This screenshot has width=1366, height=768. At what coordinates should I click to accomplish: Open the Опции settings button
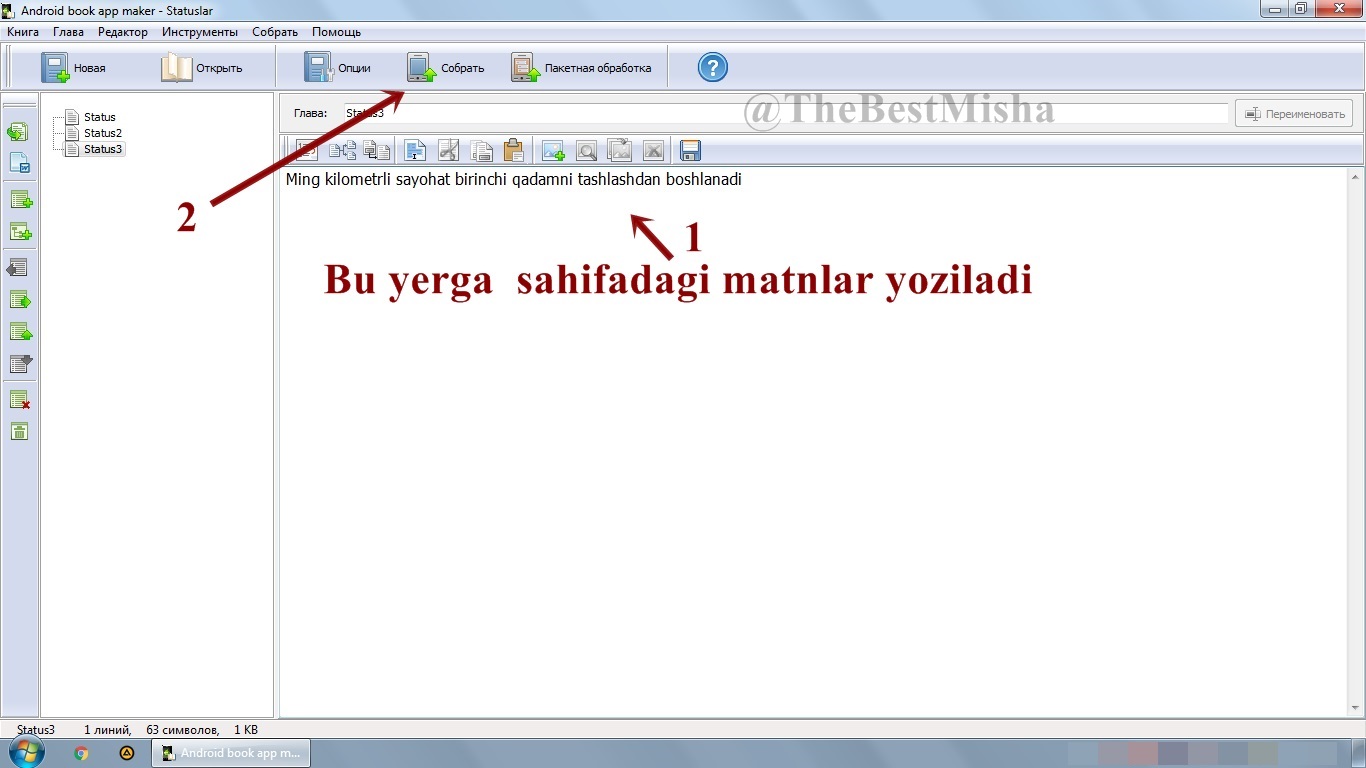(338, 68)
